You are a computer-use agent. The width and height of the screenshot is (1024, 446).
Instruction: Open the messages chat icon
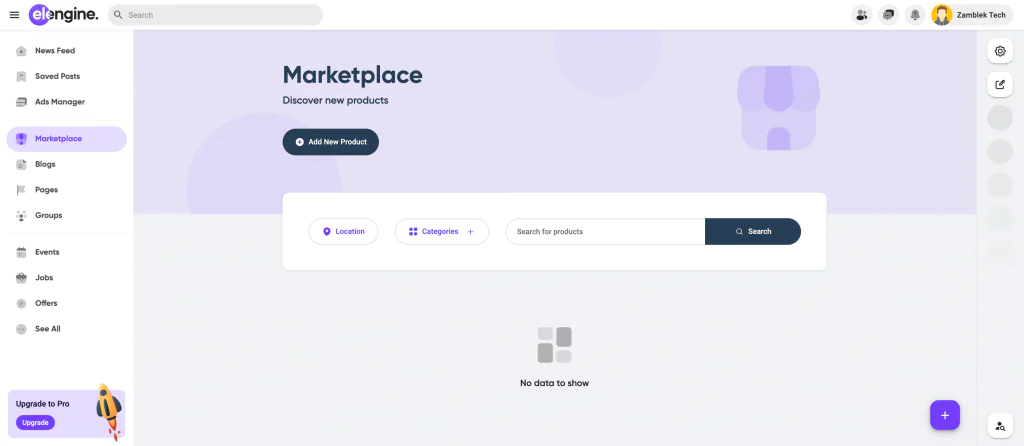tap(888, 15)
